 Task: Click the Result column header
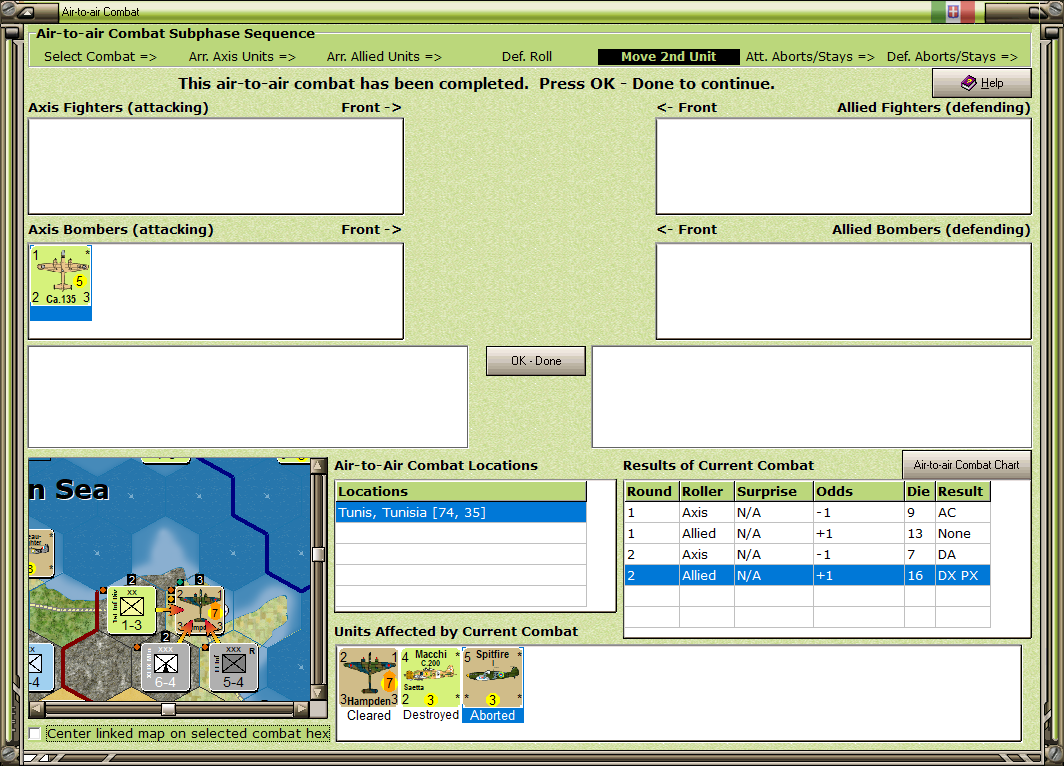[x=963, y=491]
